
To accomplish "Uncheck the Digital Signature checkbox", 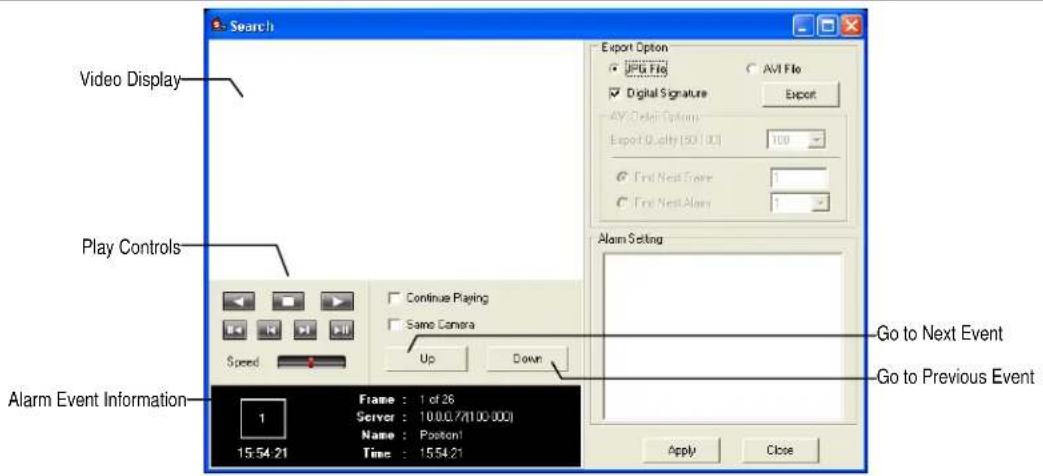I will [615, 94].
